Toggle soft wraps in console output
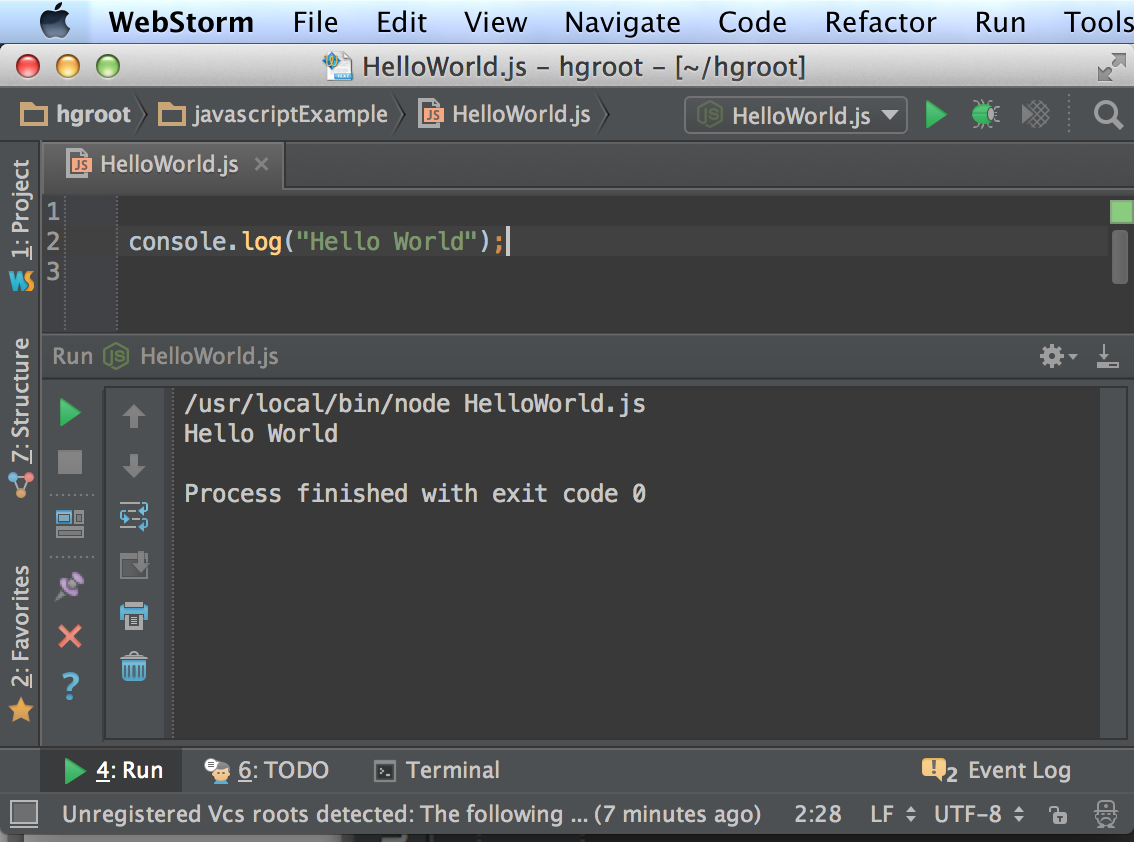 [134, 516]
